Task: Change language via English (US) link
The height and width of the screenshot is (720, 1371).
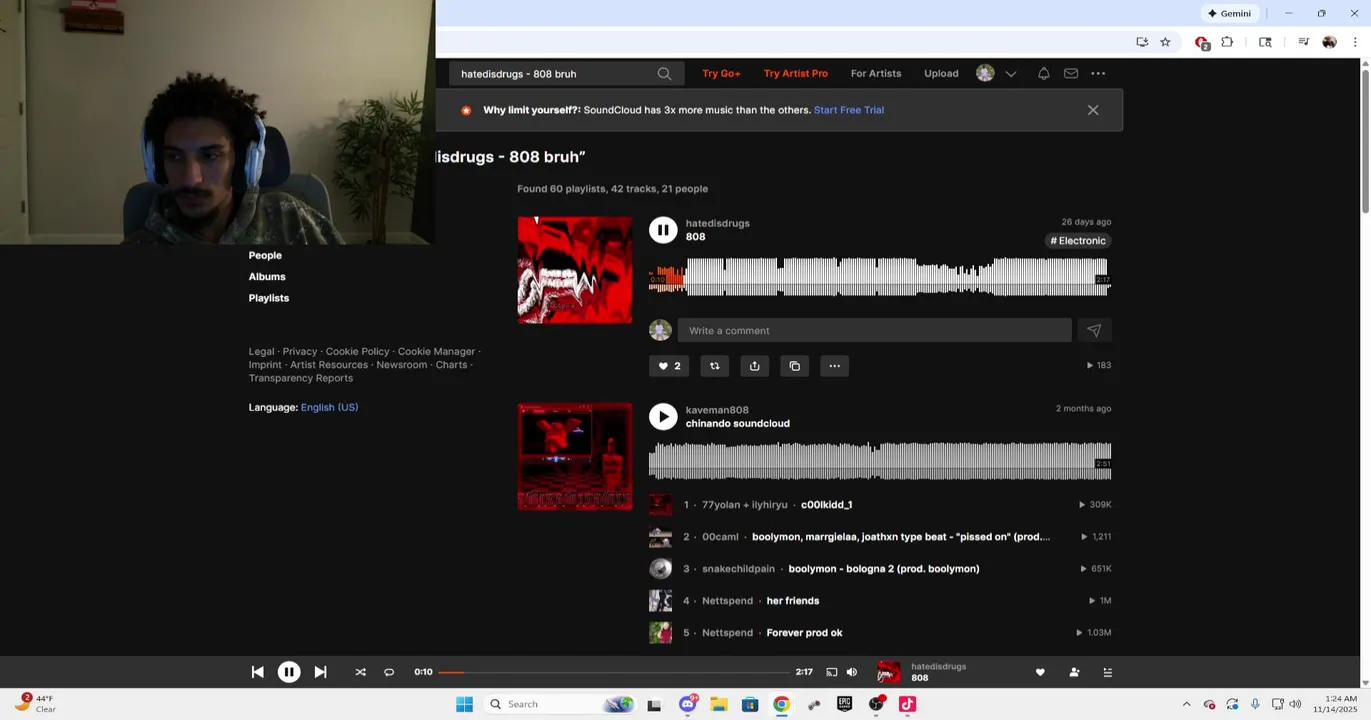Action: coord(329,408)
